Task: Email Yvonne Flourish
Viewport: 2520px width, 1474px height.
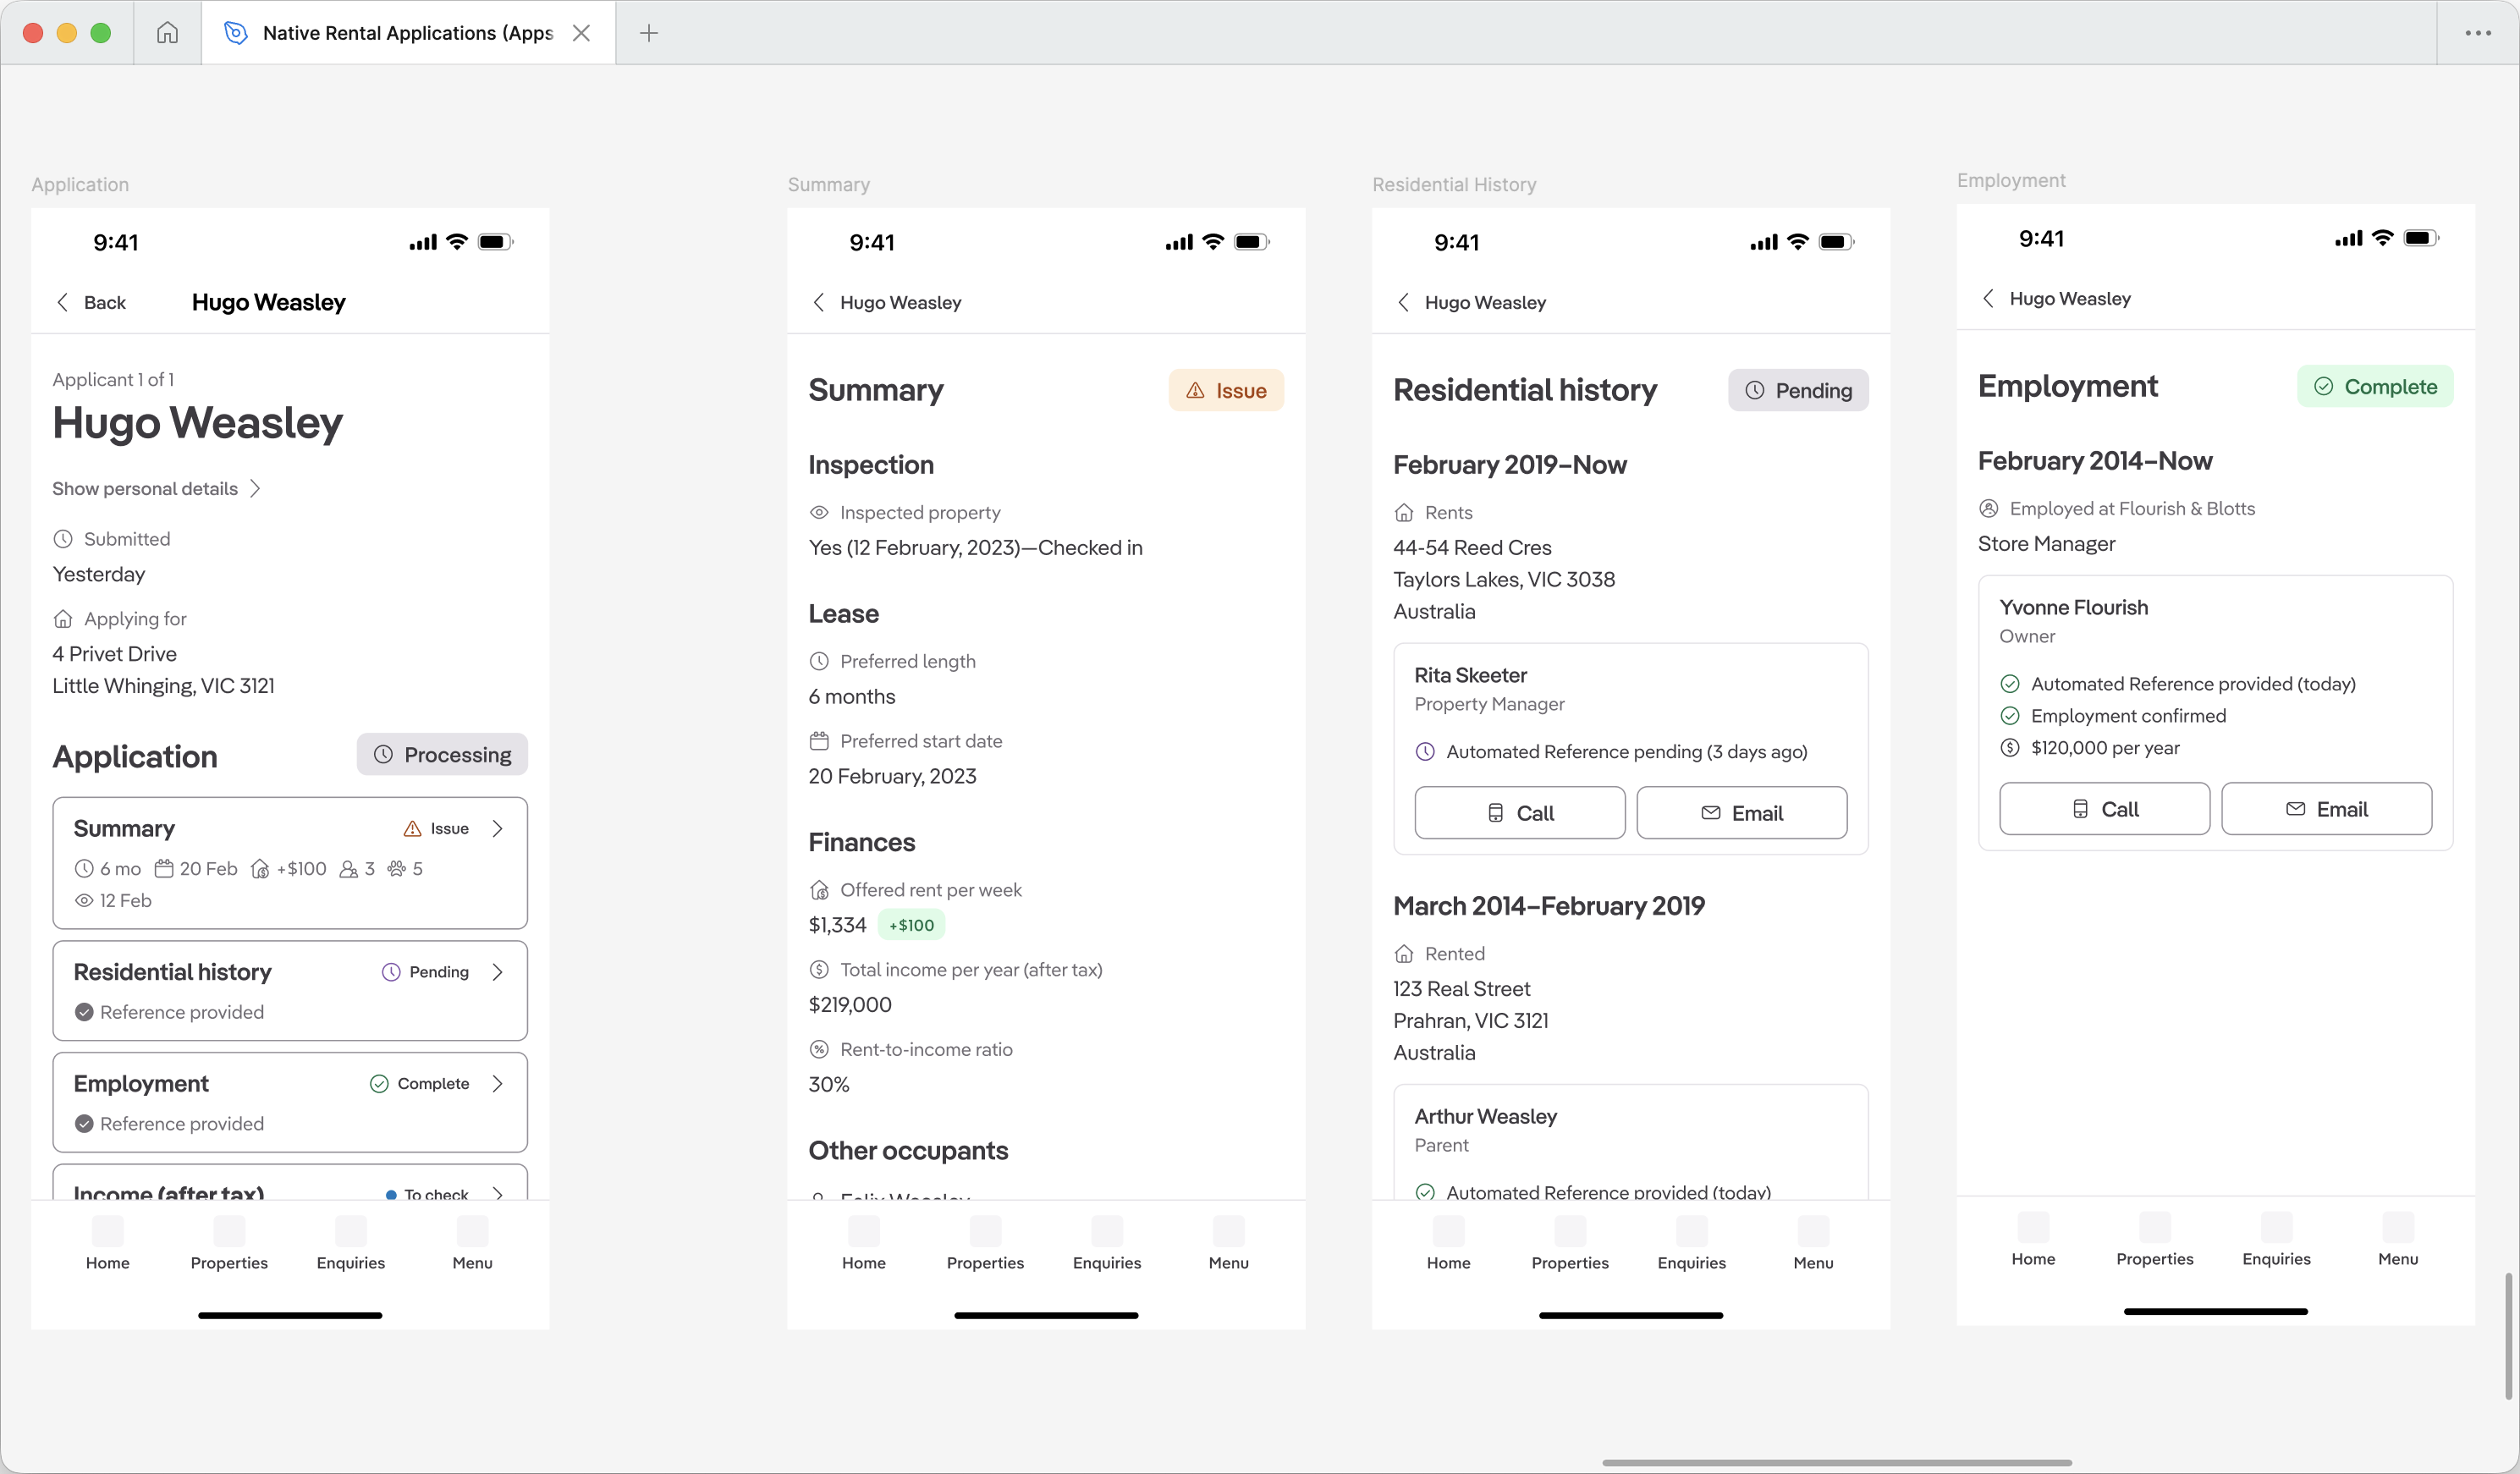Action: [2326, 808]
